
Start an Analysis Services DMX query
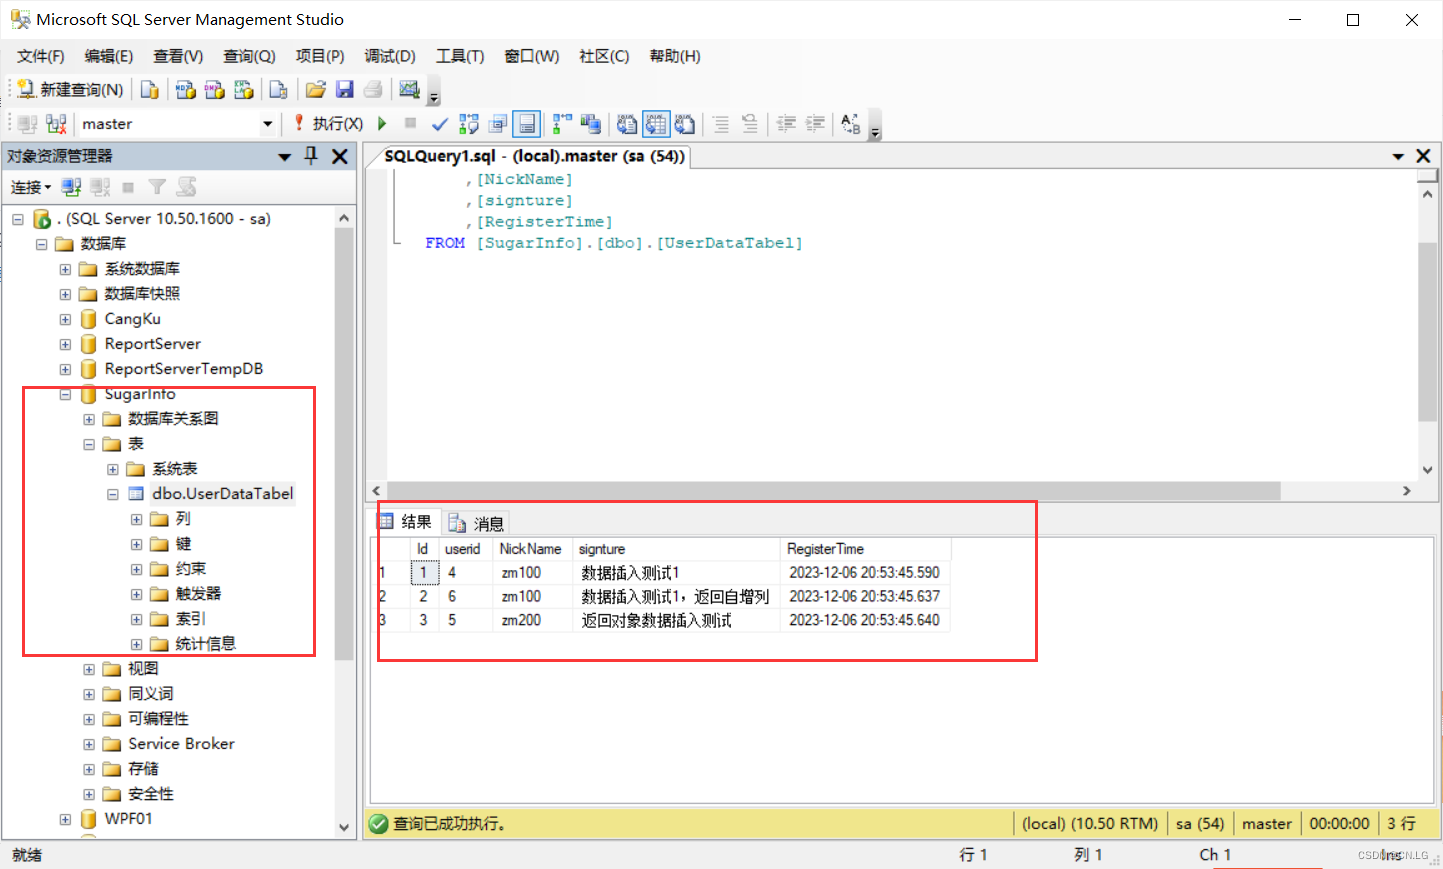[x=215, y=90]
